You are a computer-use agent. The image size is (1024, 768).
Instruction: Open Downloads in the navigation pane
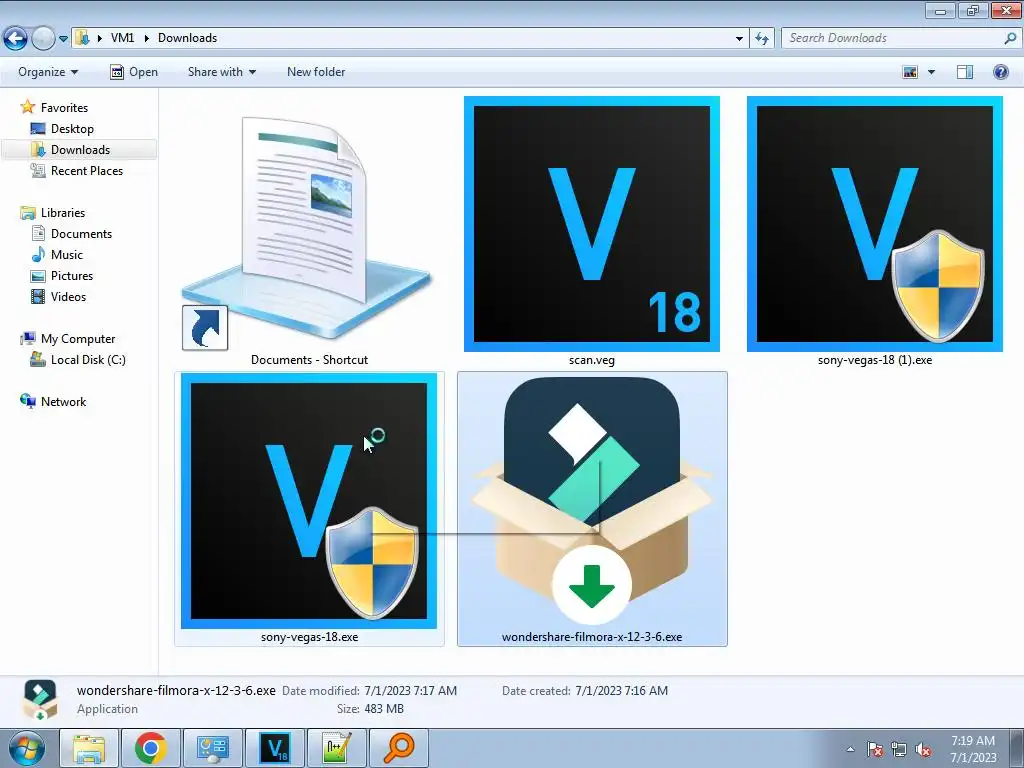(71, 150)
